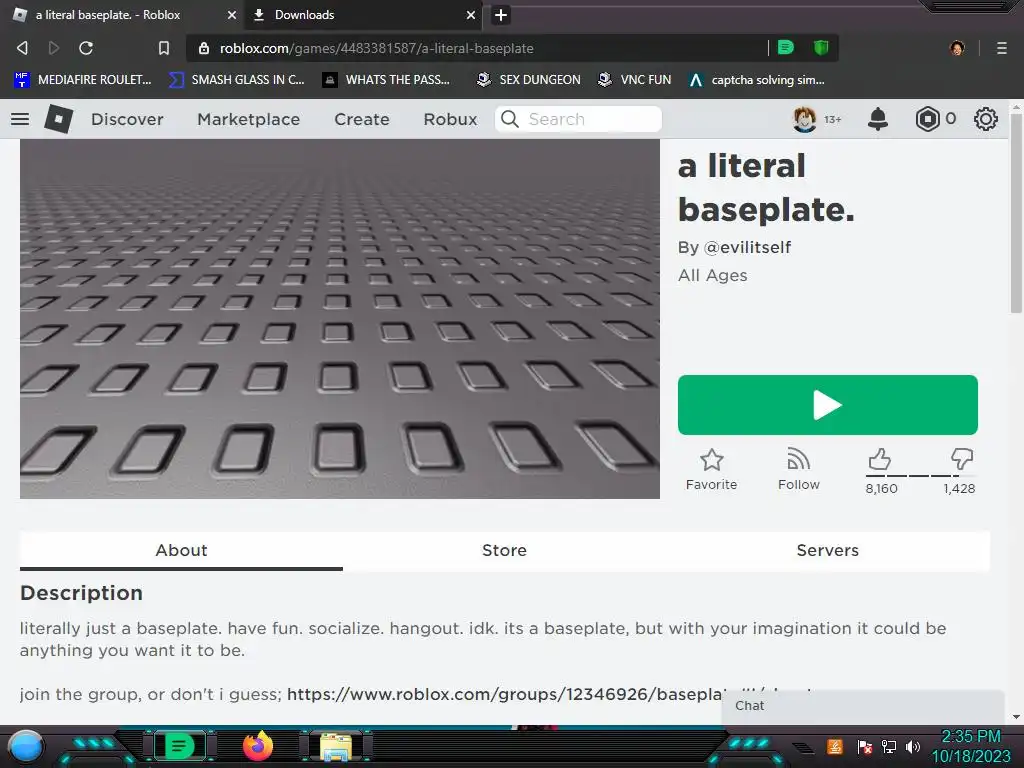Select the About tab

(x=182, y=551)
